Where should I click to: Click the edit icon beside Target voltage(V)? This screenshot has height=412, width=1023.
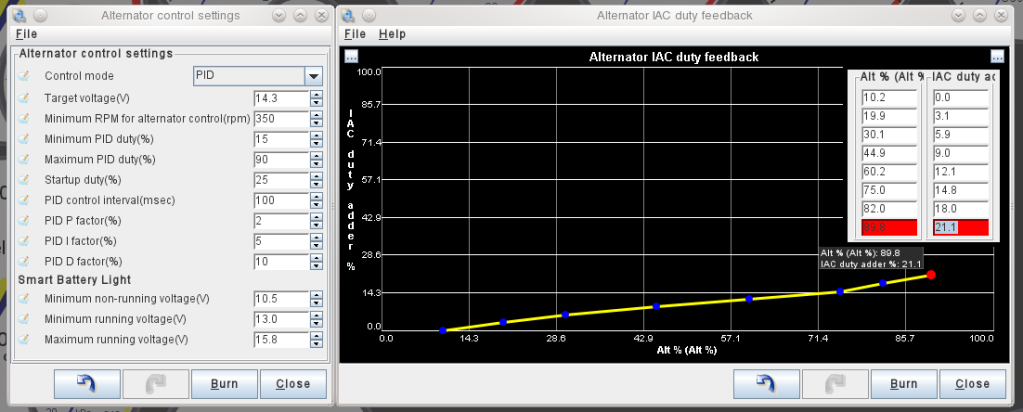click(23, 98)
